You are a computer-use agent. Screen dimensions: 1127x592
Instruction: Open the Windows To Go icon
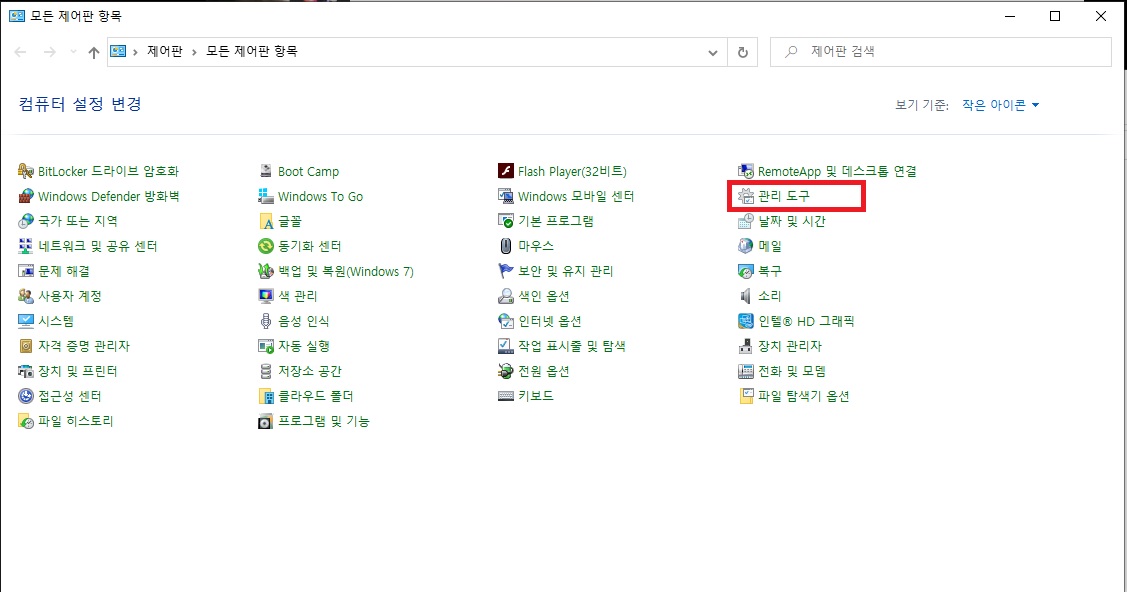coord(266,196)
